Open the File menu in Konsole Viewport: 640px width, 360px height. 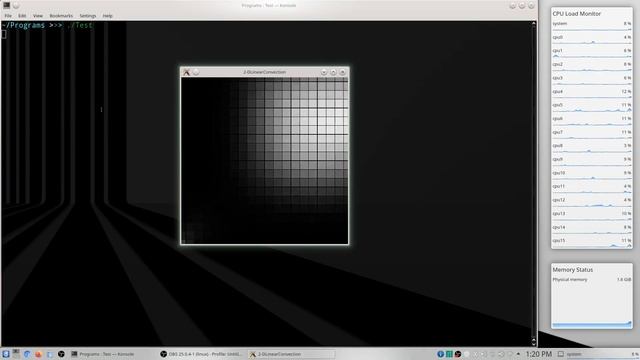pos(8,16)
